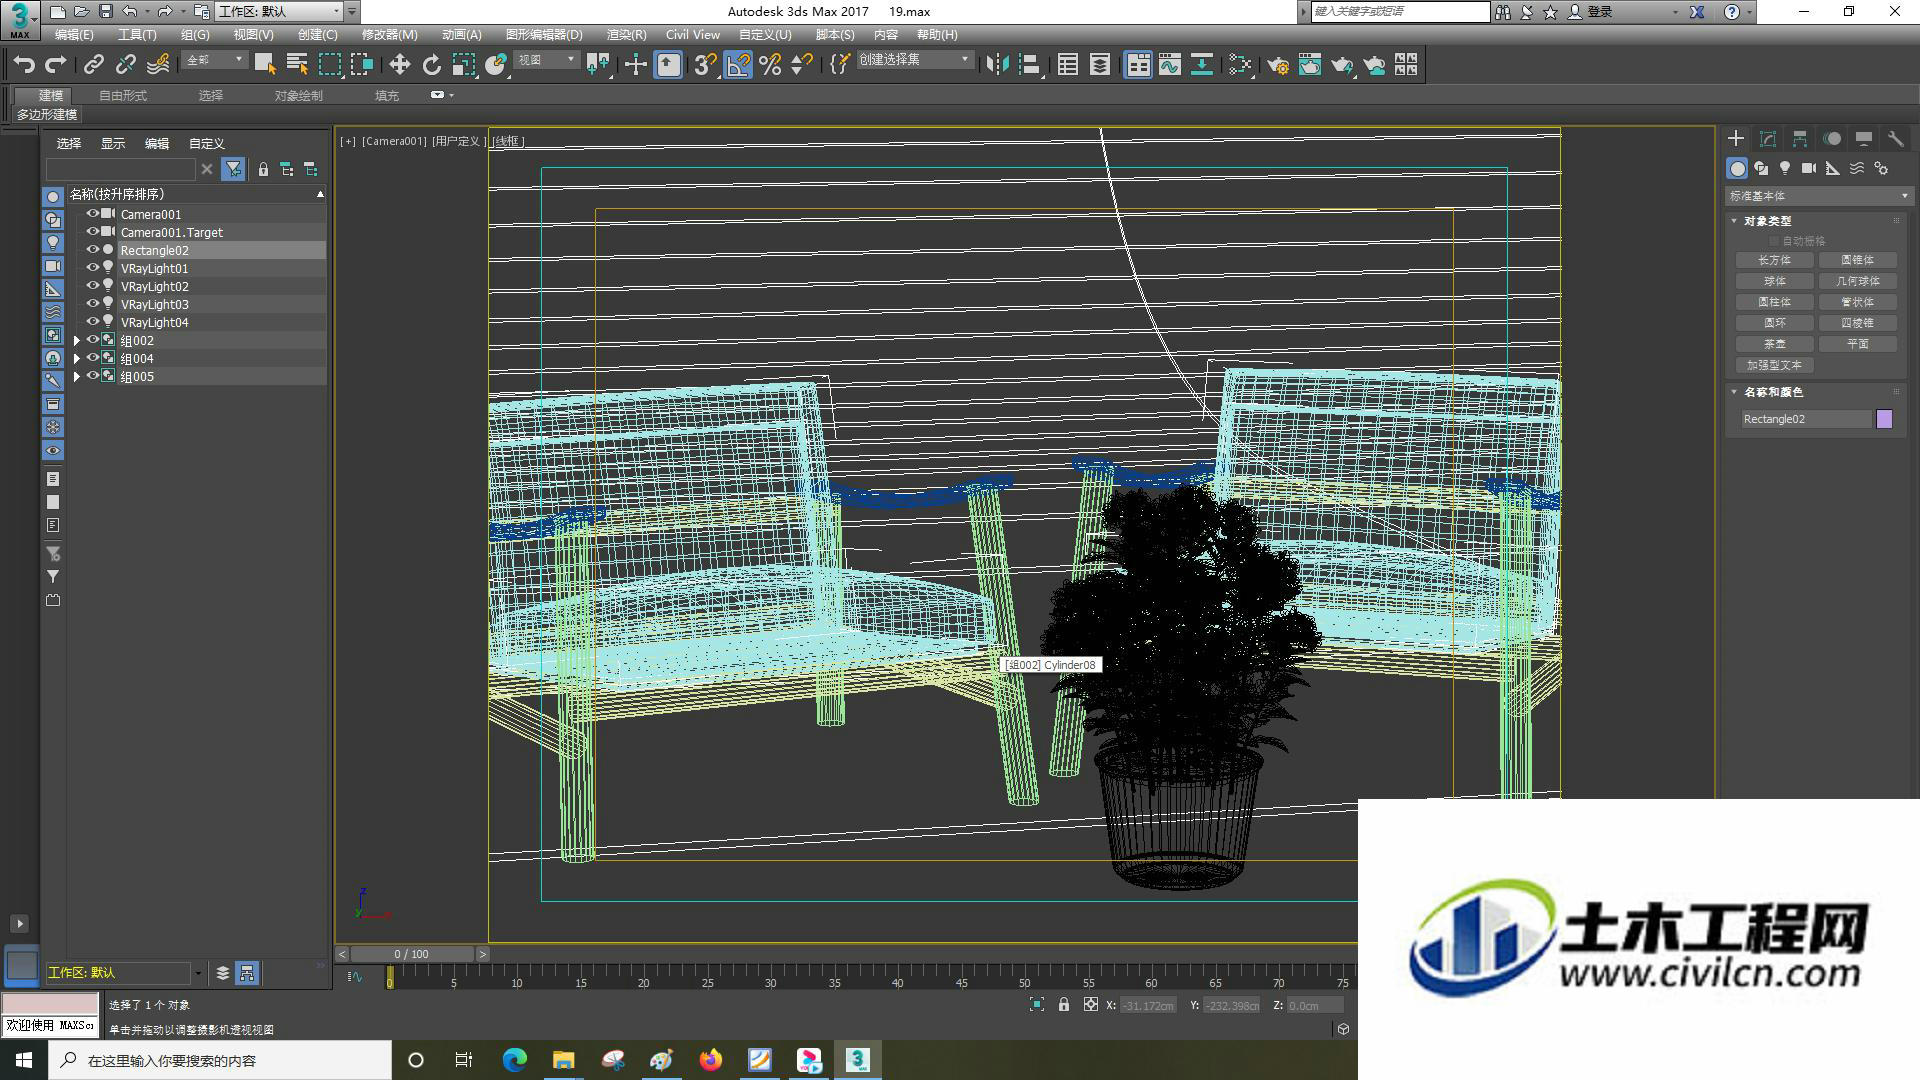Toggle the 3D Snaps button
Viewport: 1920px width, 1080px height.
pyautogui.click(x=705, y=65)
